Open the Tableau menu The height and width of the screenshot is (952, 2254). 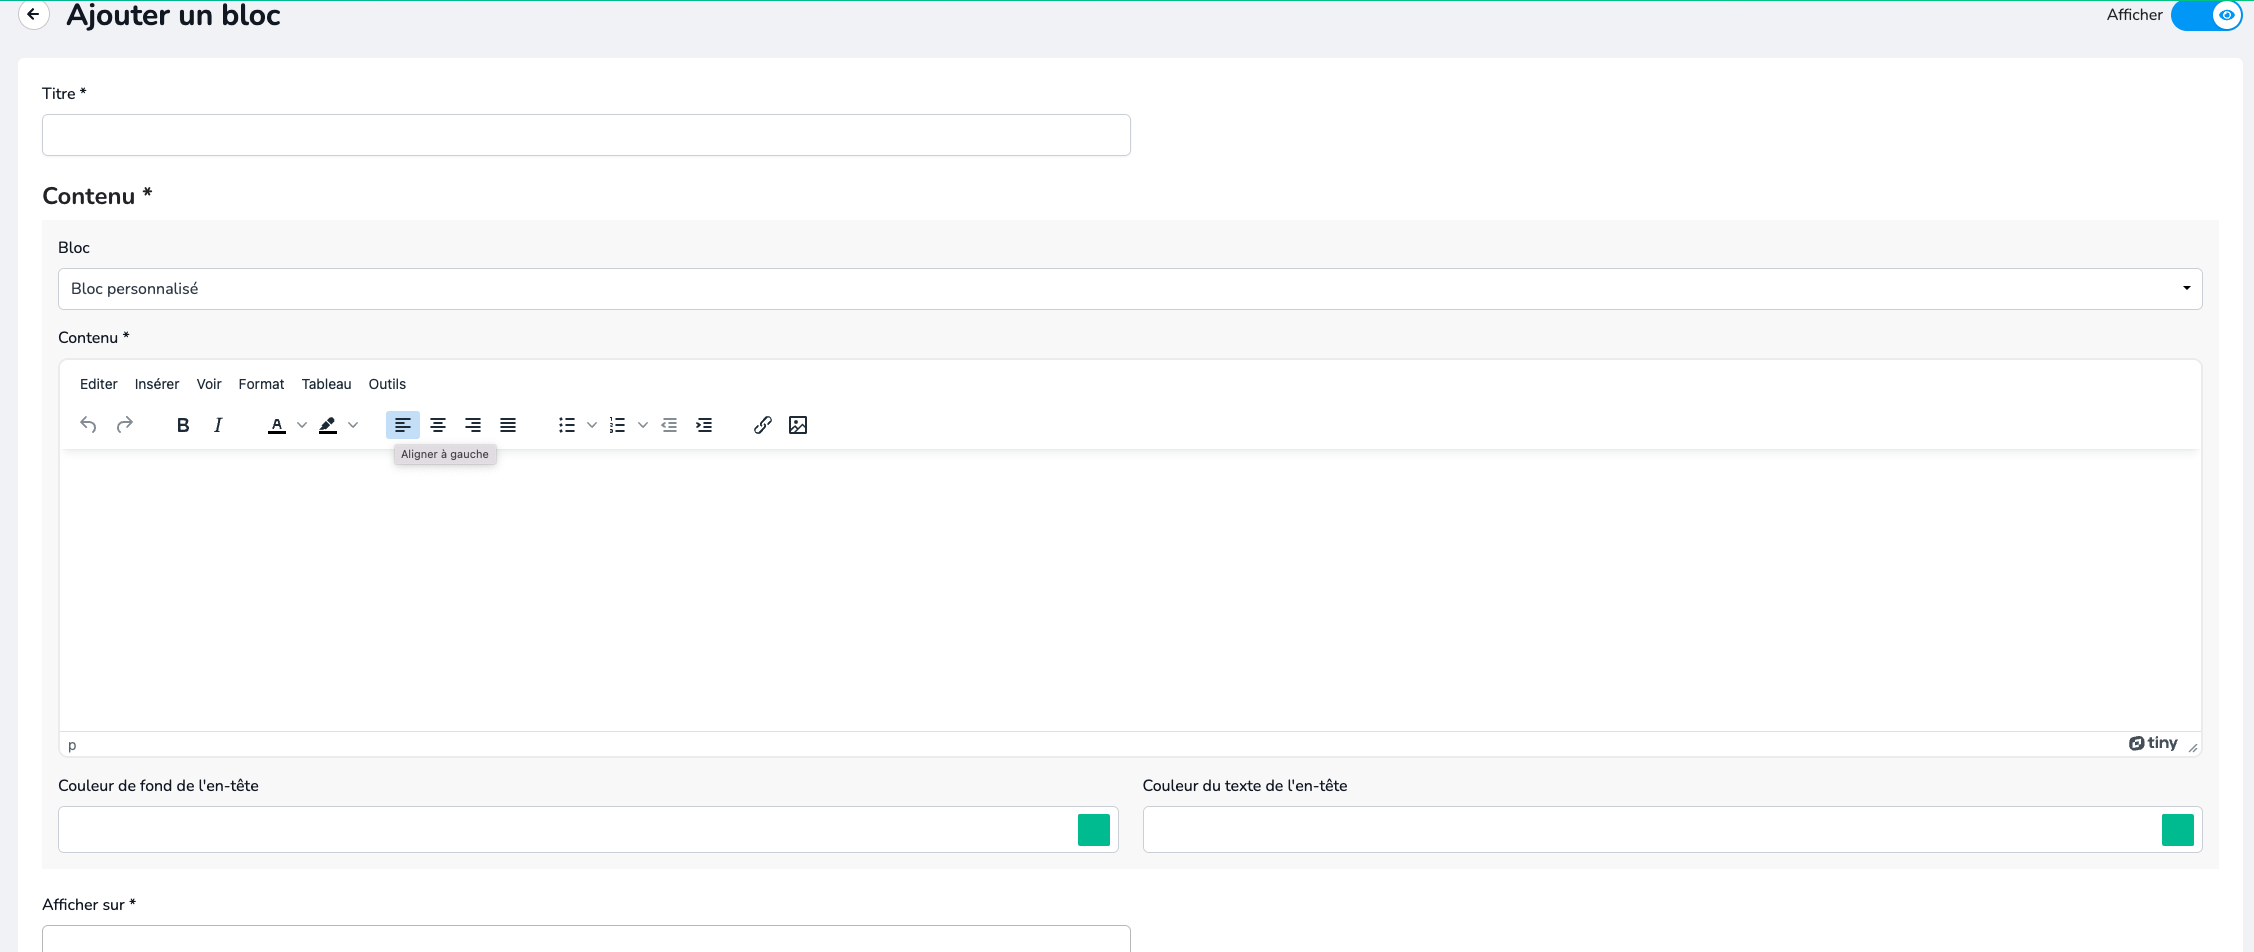pyautogui.click(x=326, y=384)
